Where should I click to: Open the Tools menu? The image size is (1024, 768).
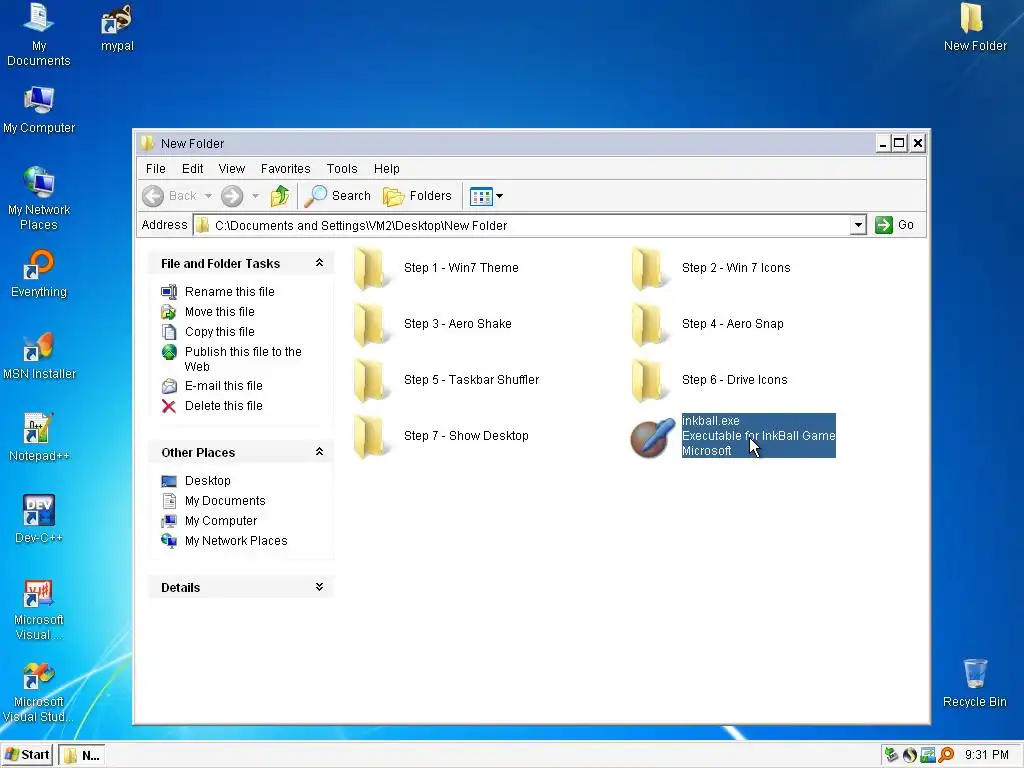(342, 168)
